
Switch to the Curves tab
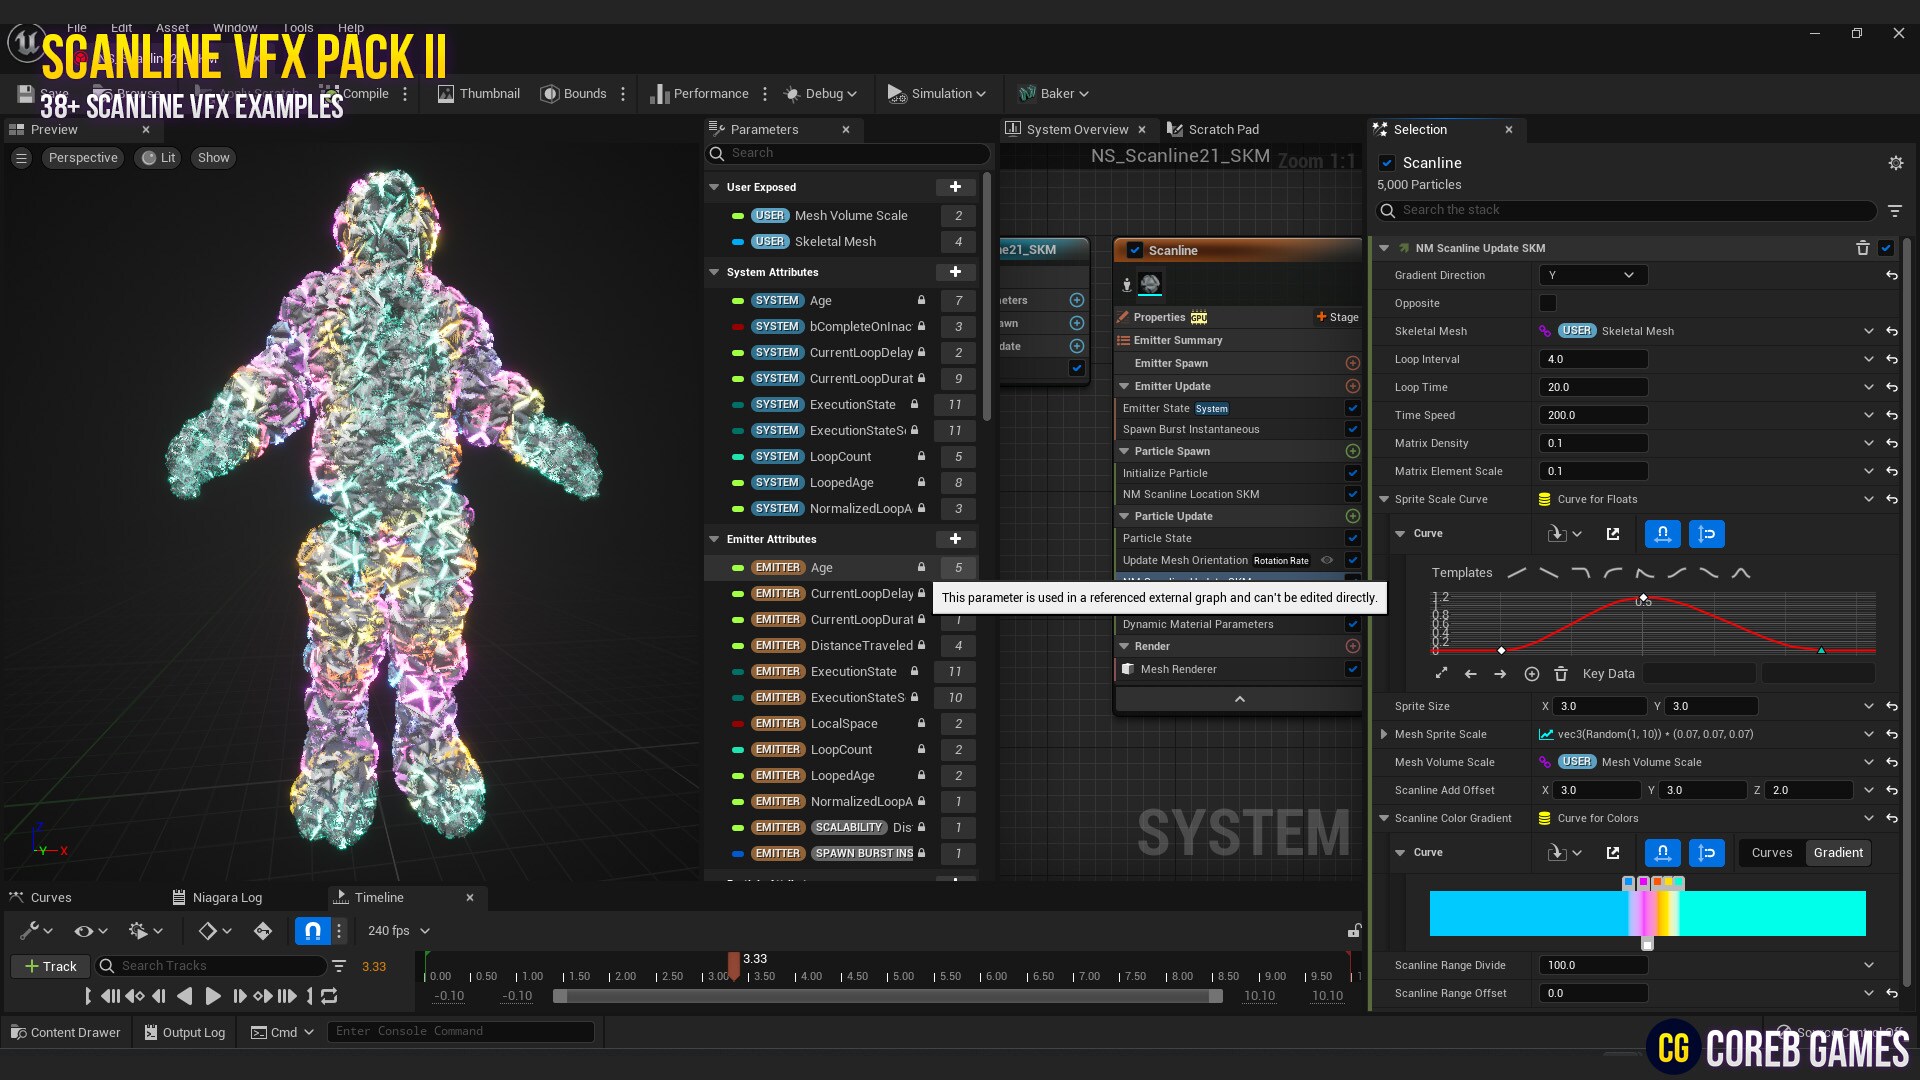pos(41,897)
